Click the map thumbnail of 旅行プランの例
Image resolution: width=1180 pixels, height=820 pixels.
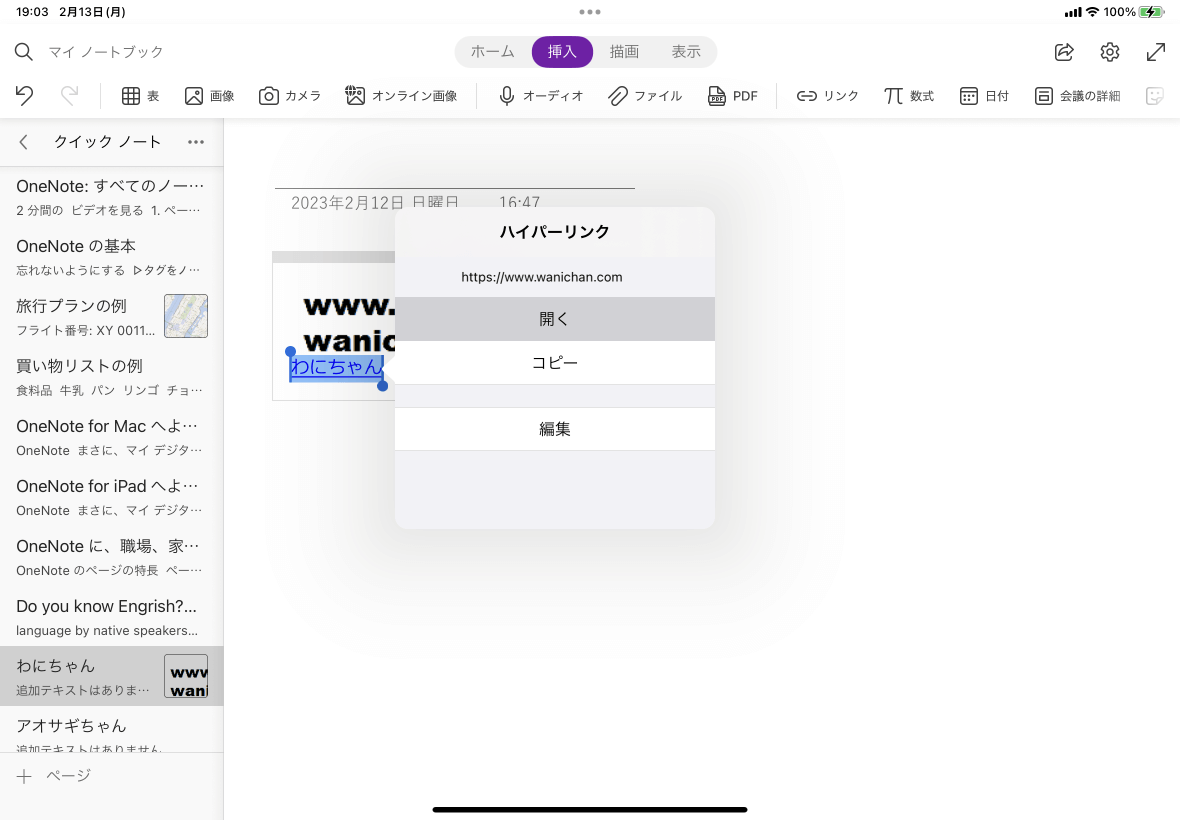point(186,316)
